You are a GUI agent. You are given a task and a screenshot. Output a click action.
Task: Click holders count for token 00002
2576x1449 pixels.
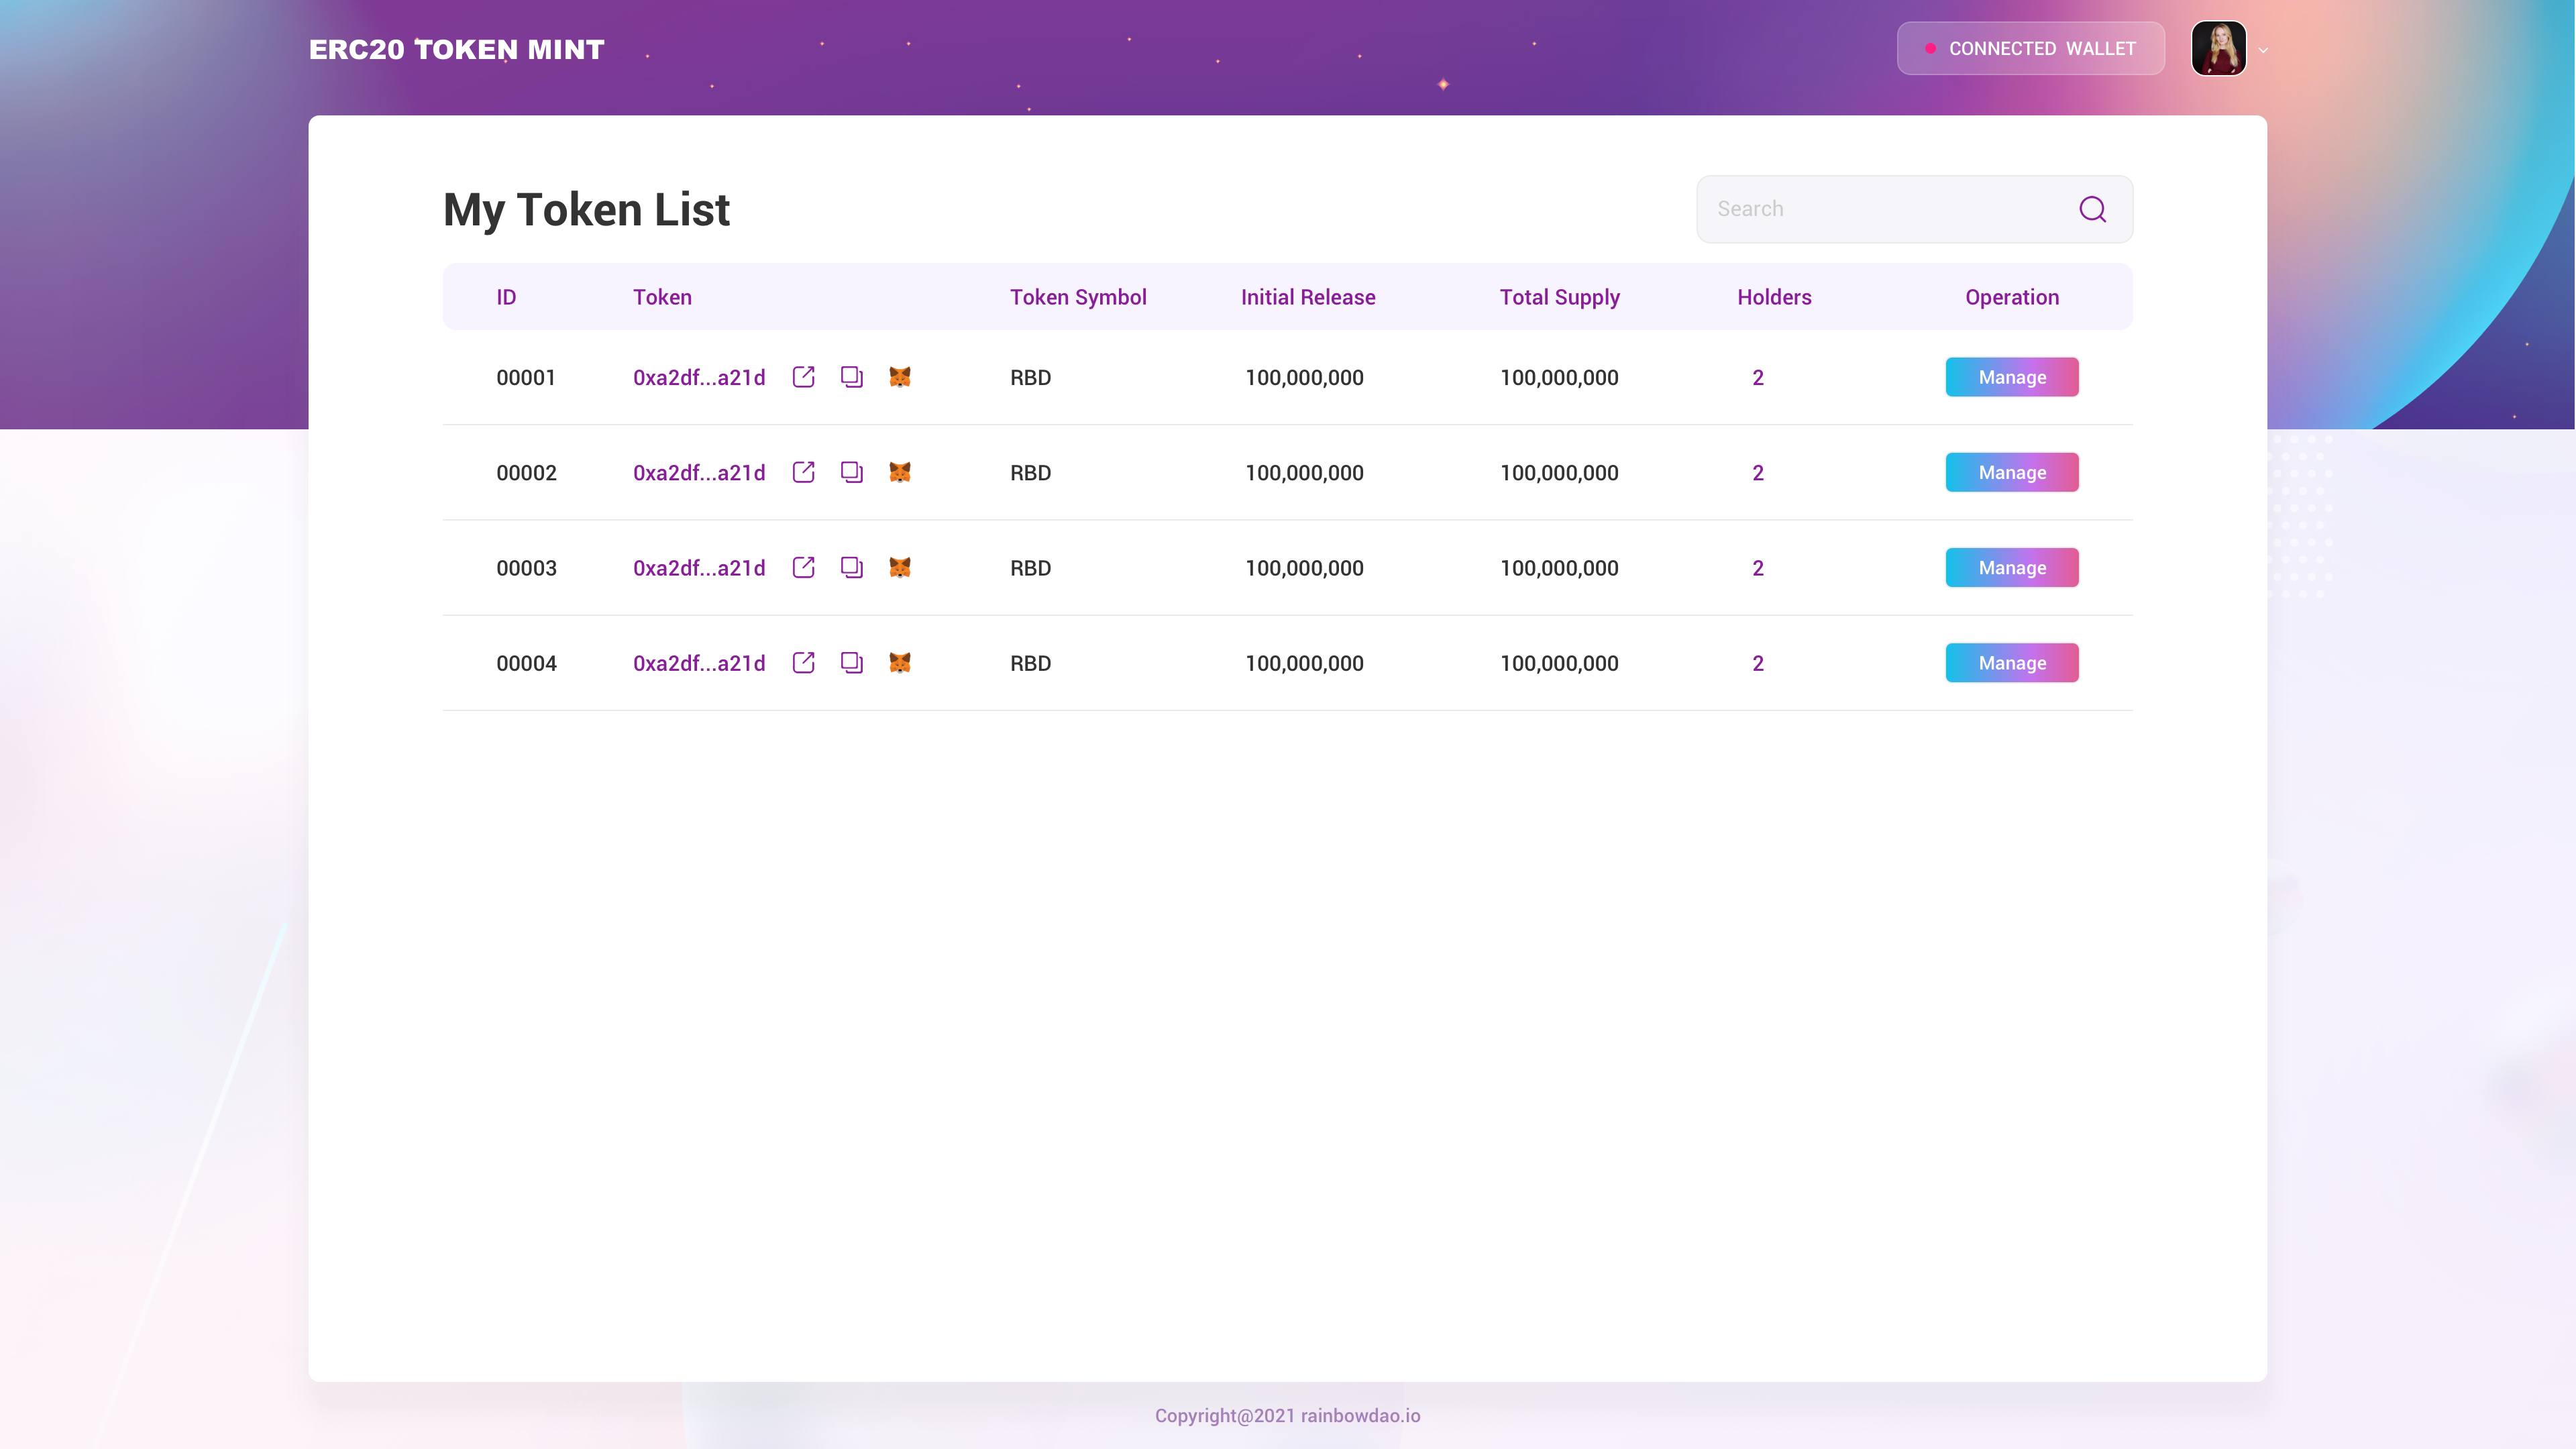(1757, 472)
